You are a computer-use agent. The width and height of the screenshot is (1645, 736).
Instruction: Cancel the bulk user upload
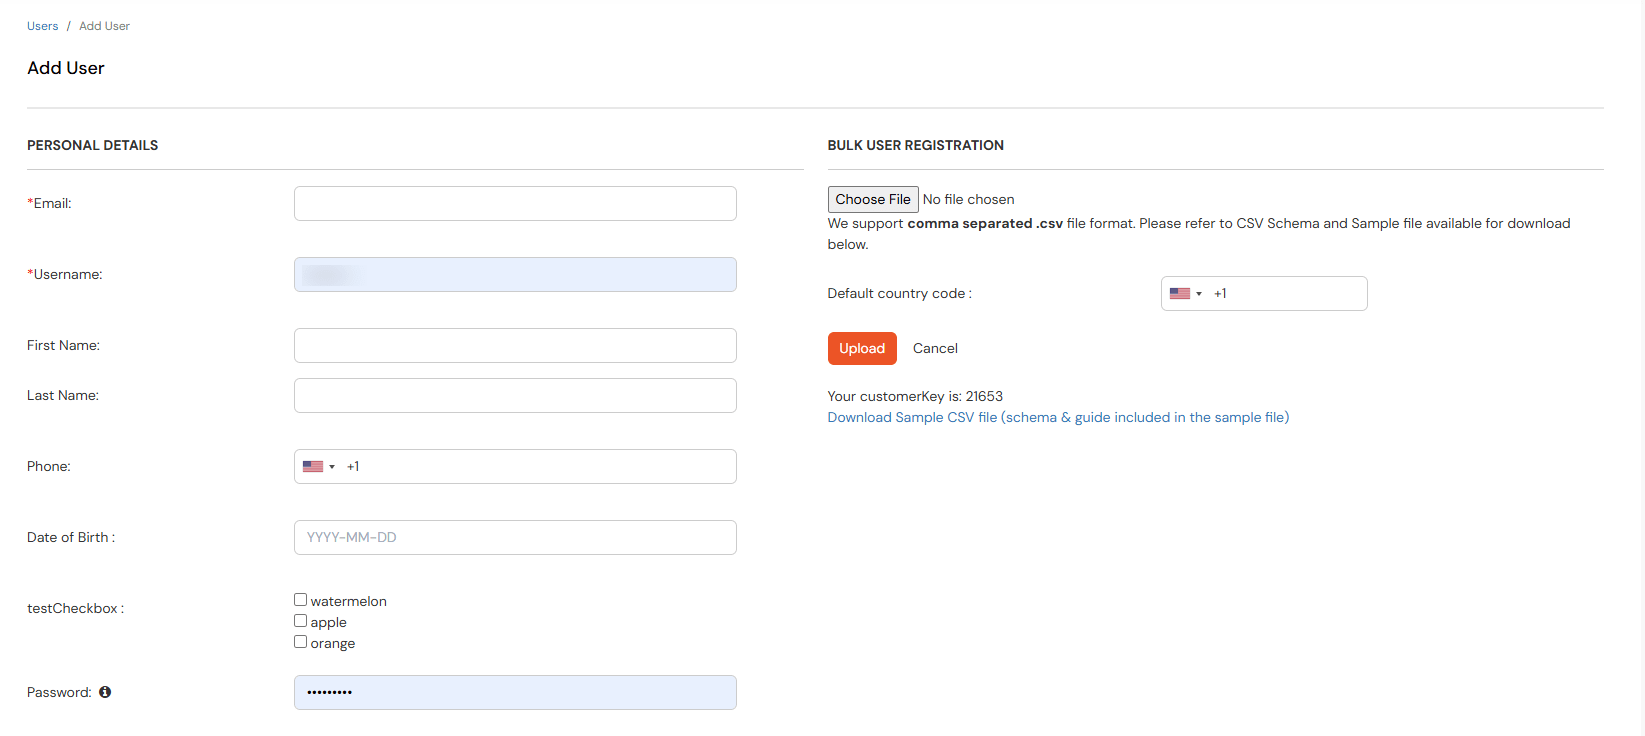935,348
